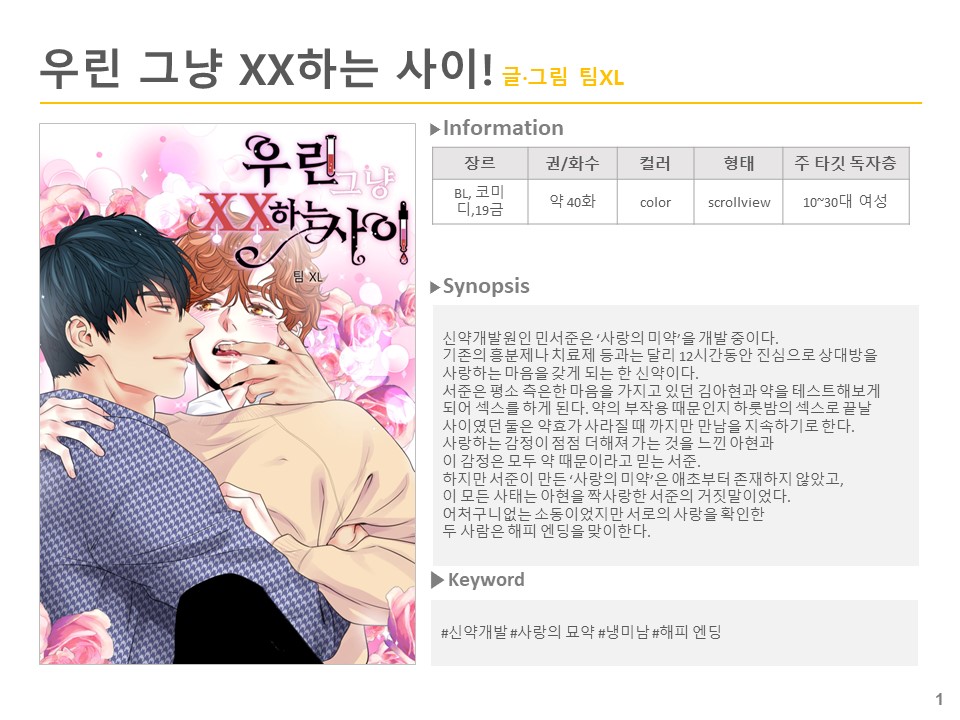Click the slide page number 1
960x720 pixels.
click(939, 699)
